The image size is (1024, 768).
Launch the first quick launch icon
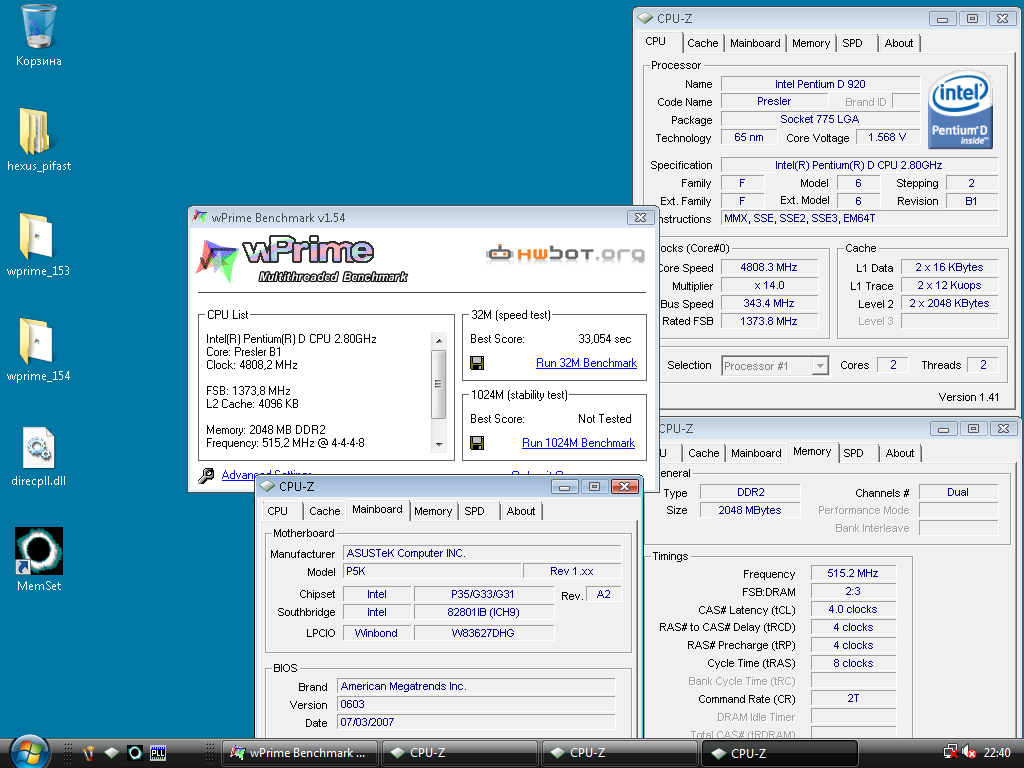click(x=89, y=753)
